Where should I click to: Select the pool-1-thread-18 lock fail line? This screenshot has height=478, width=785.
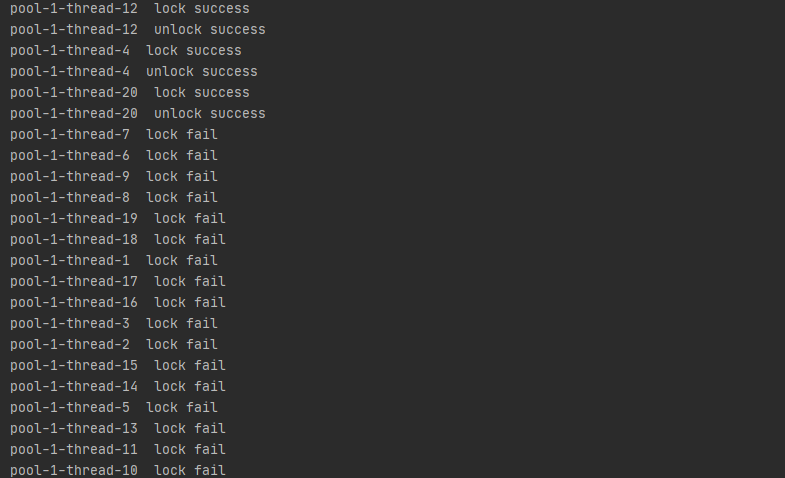pos(118,240)
